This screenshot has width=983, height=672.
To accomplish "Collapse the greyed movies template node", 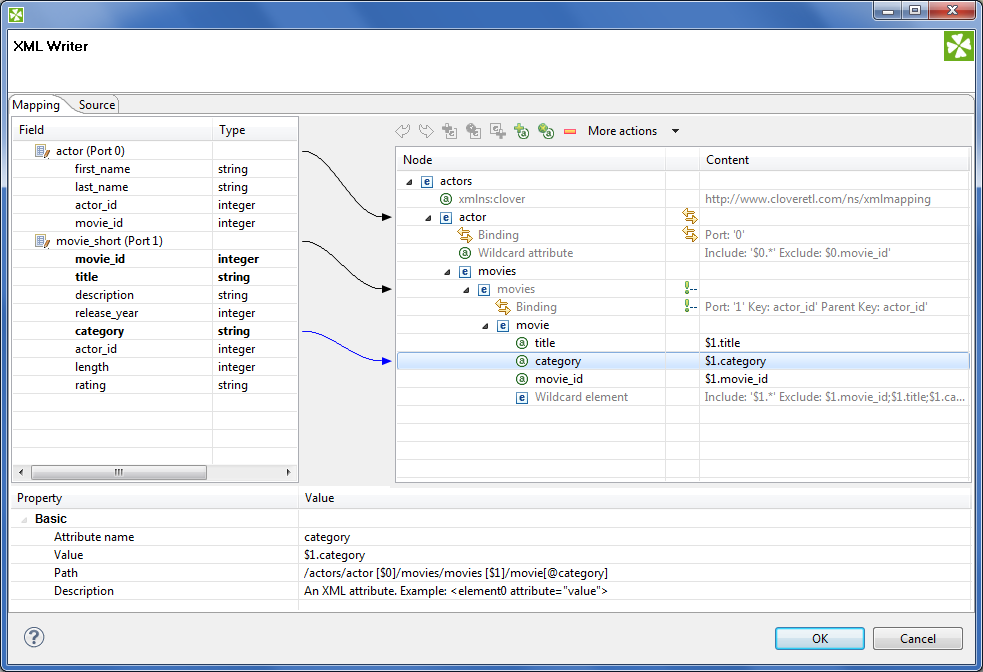I will coord(466,290).
